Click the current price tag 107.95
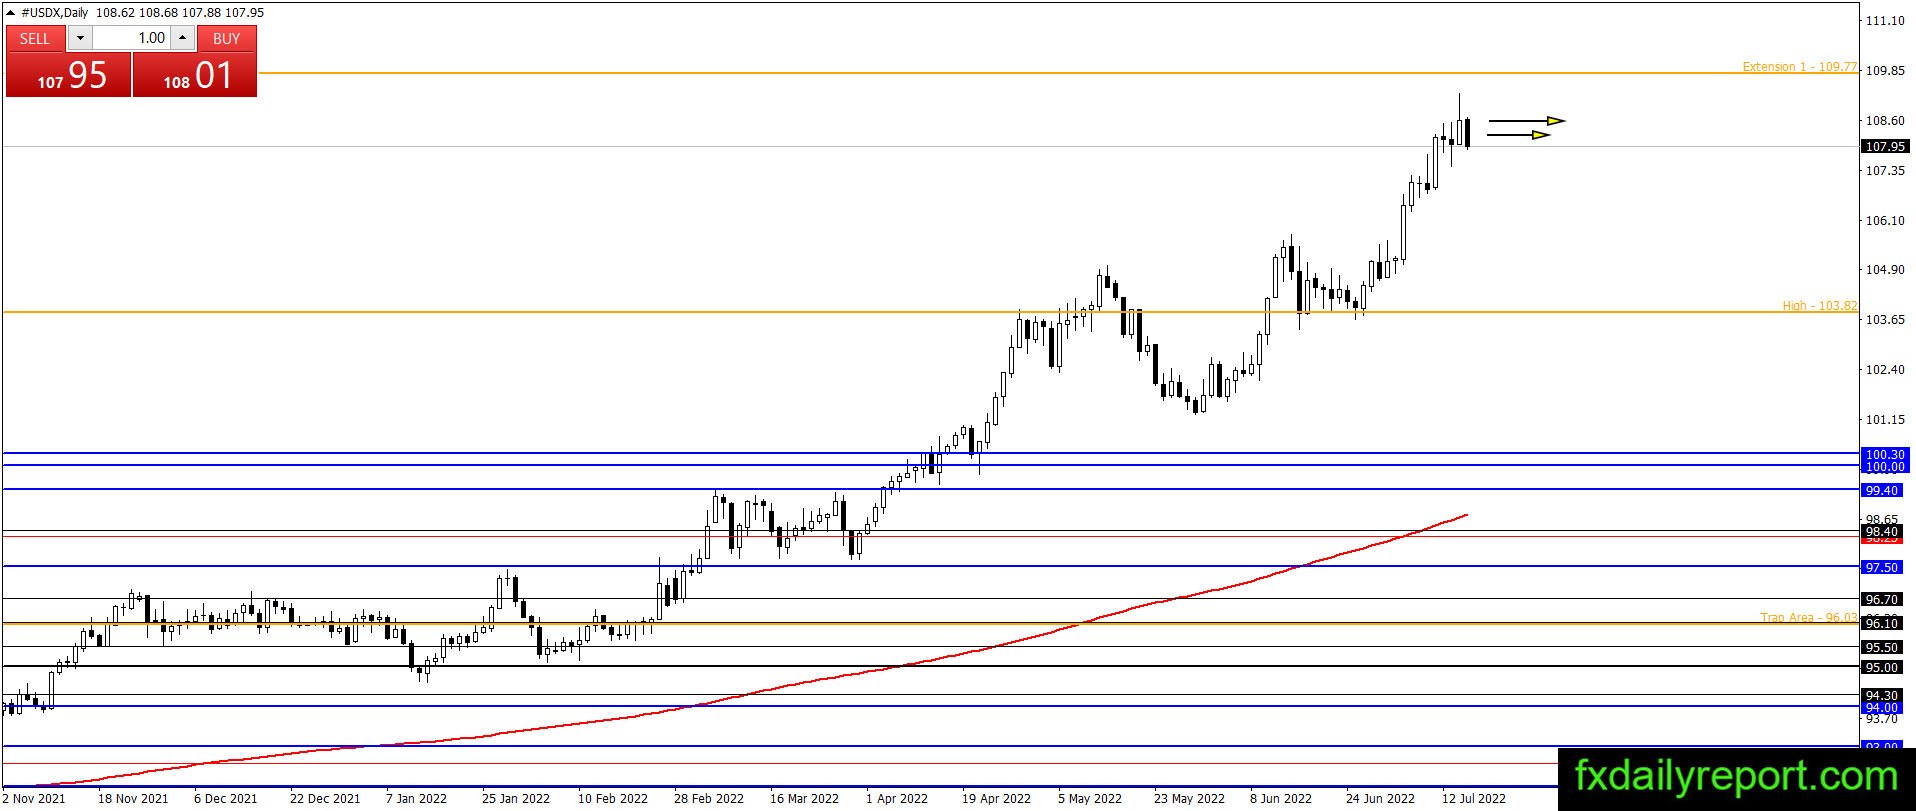 [x=1885, y=146]
